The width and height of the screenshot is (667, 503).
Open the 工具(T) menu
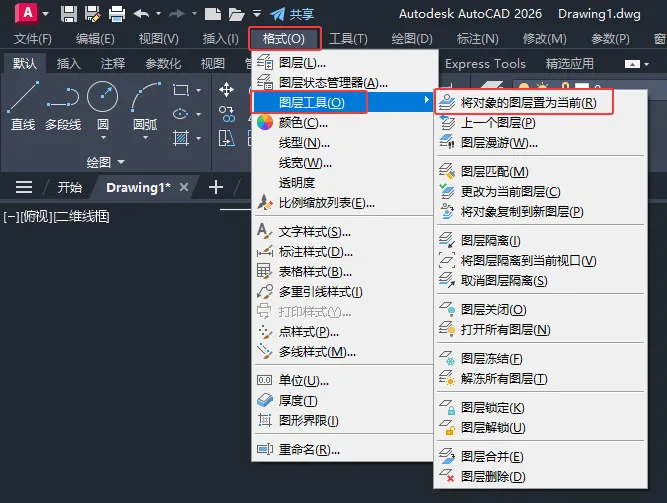tap(348, 39)
